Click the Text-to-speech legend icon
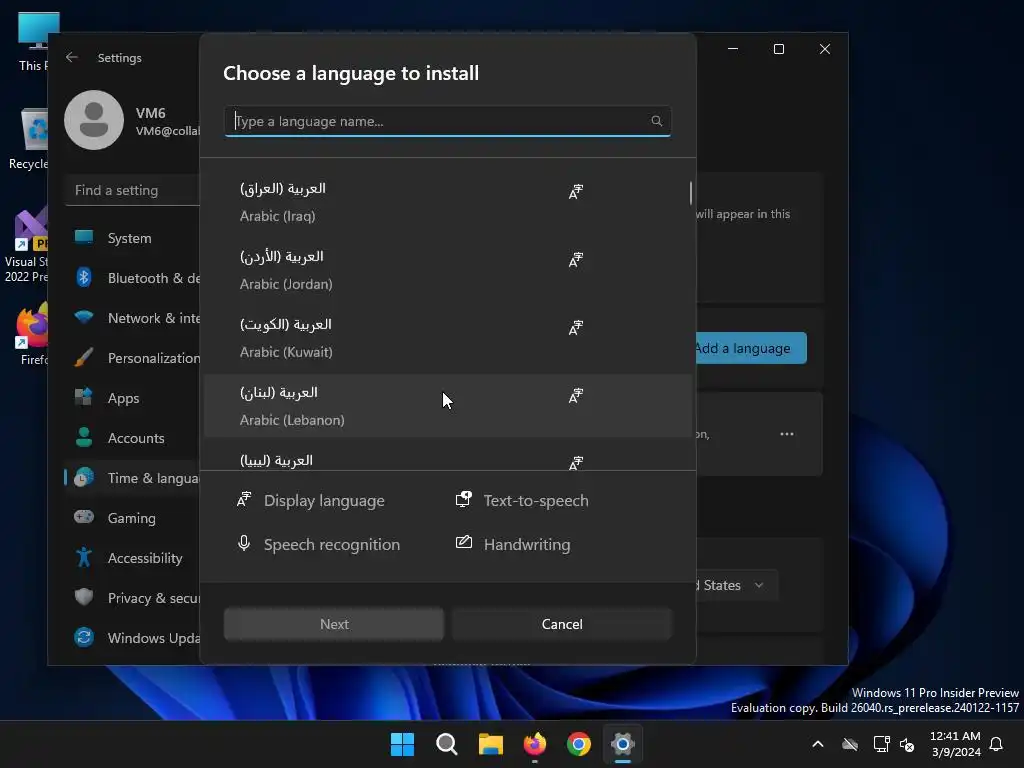This screenshot has width=1024, height=768. 463,500
